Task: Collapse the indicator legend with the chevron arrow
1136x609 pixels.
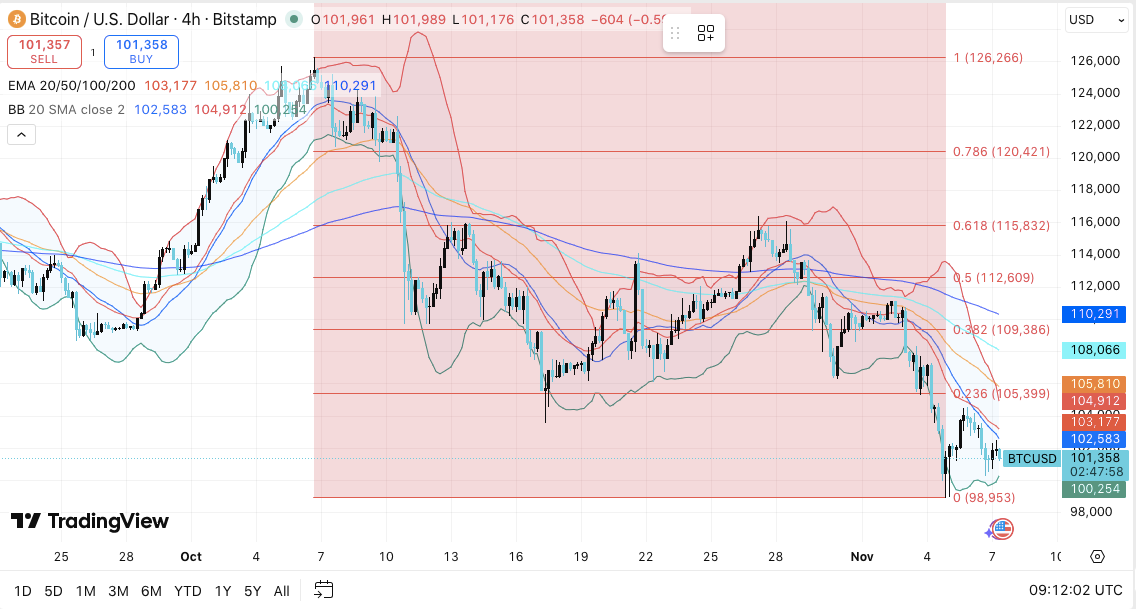Action: click(x=21, y=133)
